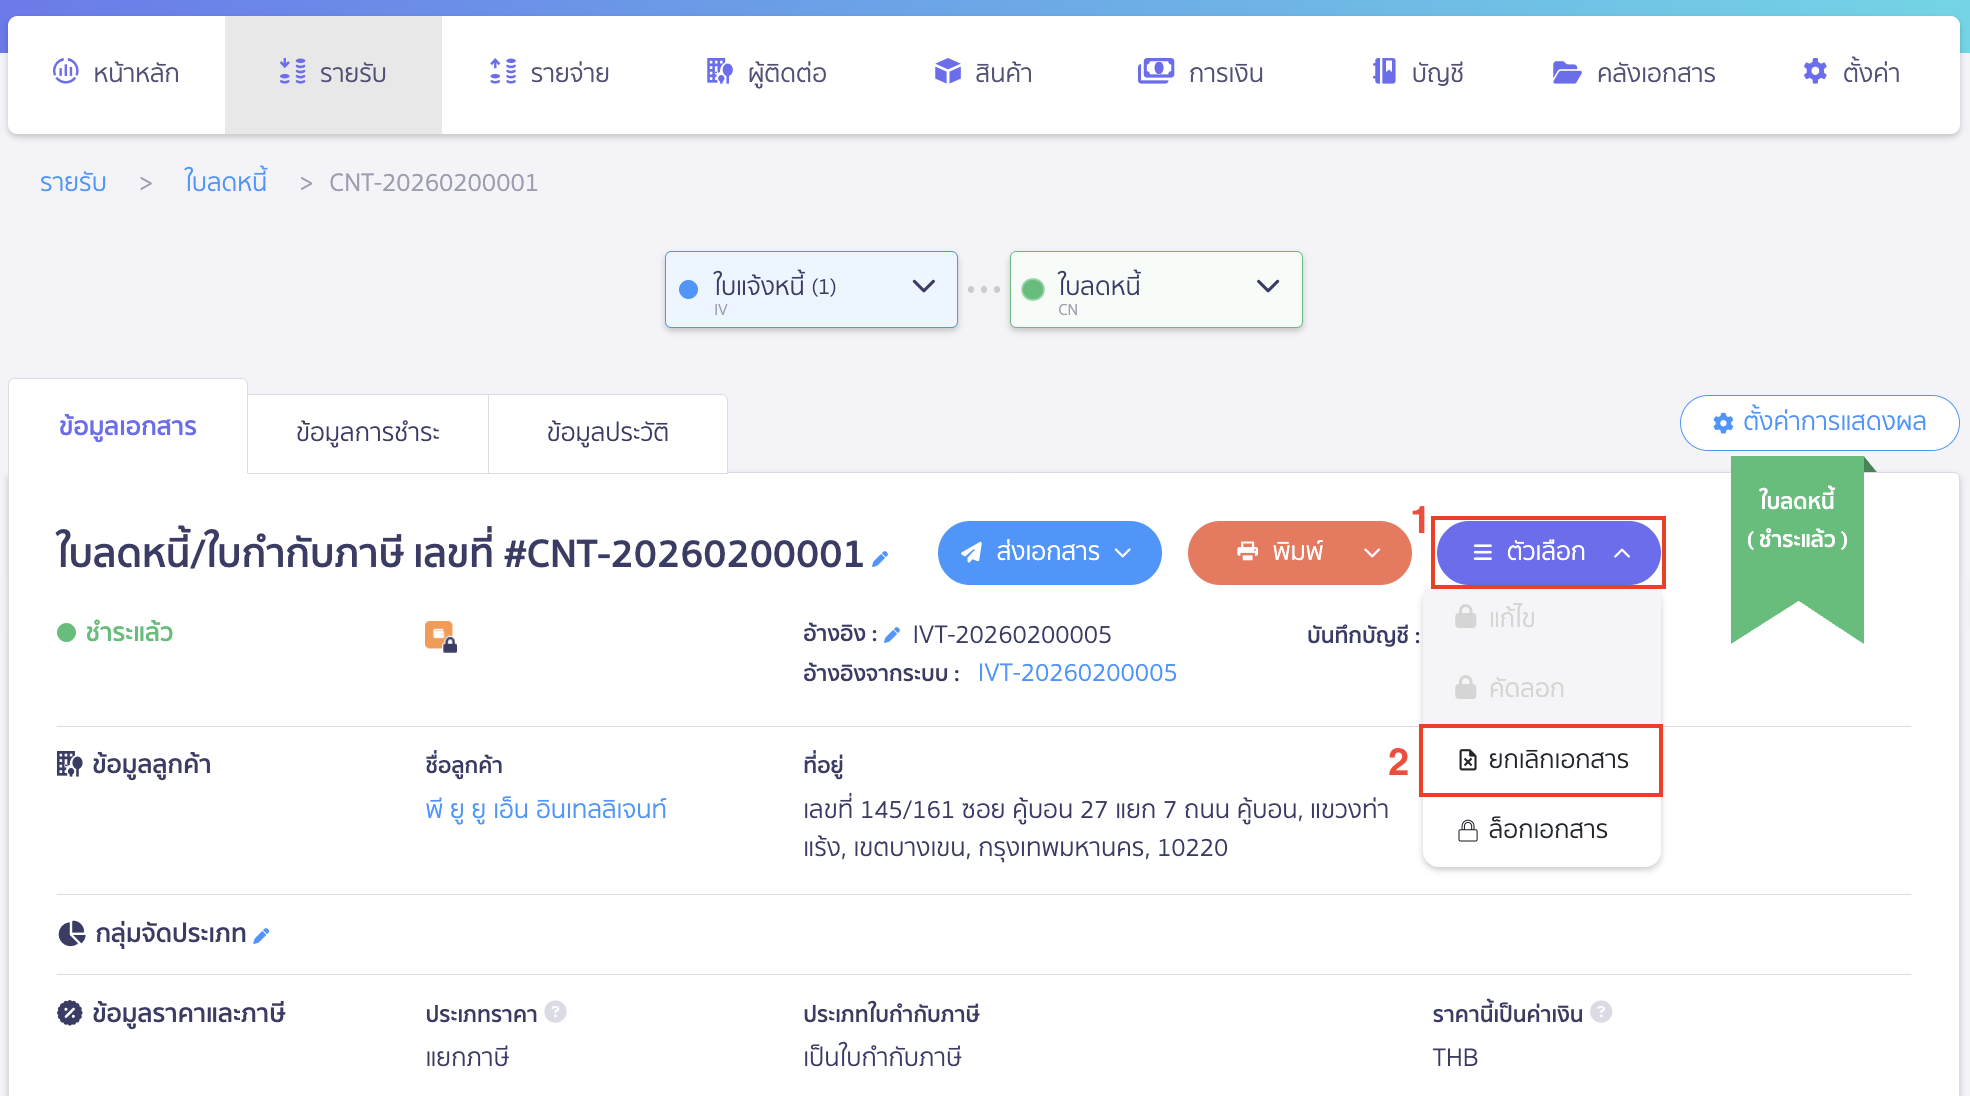The height and width of the screenshot is (1096, 1970).
Task: Open the พิมพ์ print dropdown
Action: coord(1372,552)
